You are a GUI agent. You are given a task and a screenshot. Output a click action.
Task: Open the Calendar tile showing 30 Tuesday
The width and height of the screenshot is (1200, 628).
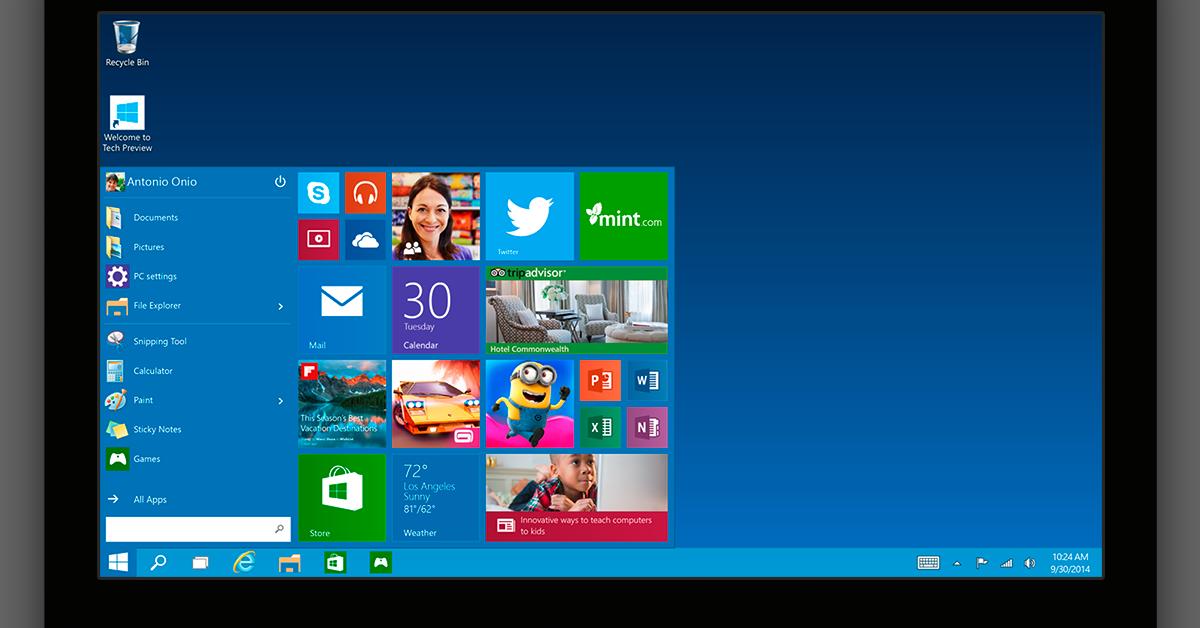tap(435, 310)
